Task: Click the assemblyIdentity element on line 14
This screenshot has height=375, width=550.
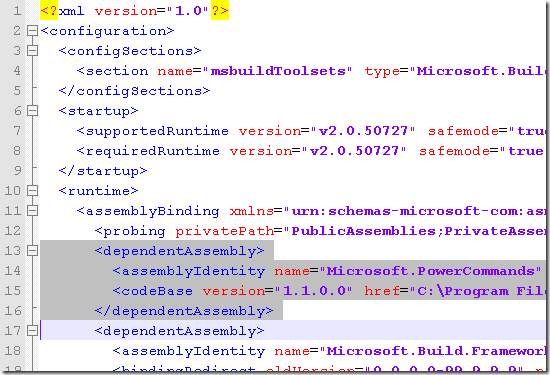Action: pyautogui.click(x=193, y=271)
